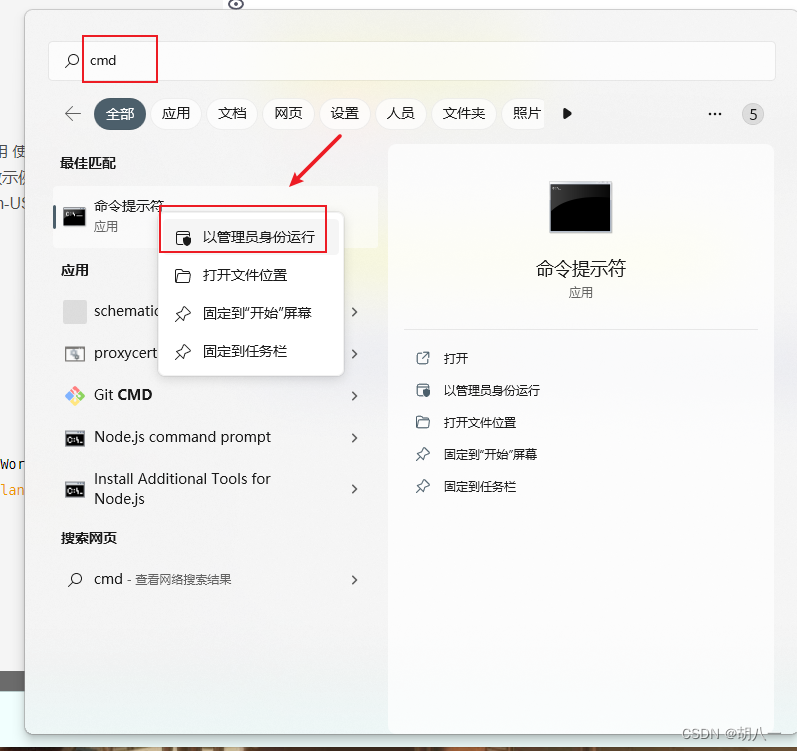Select the 文档 filter tab
The height and width of the screenshot is (751, 797).
pos(232,113)
